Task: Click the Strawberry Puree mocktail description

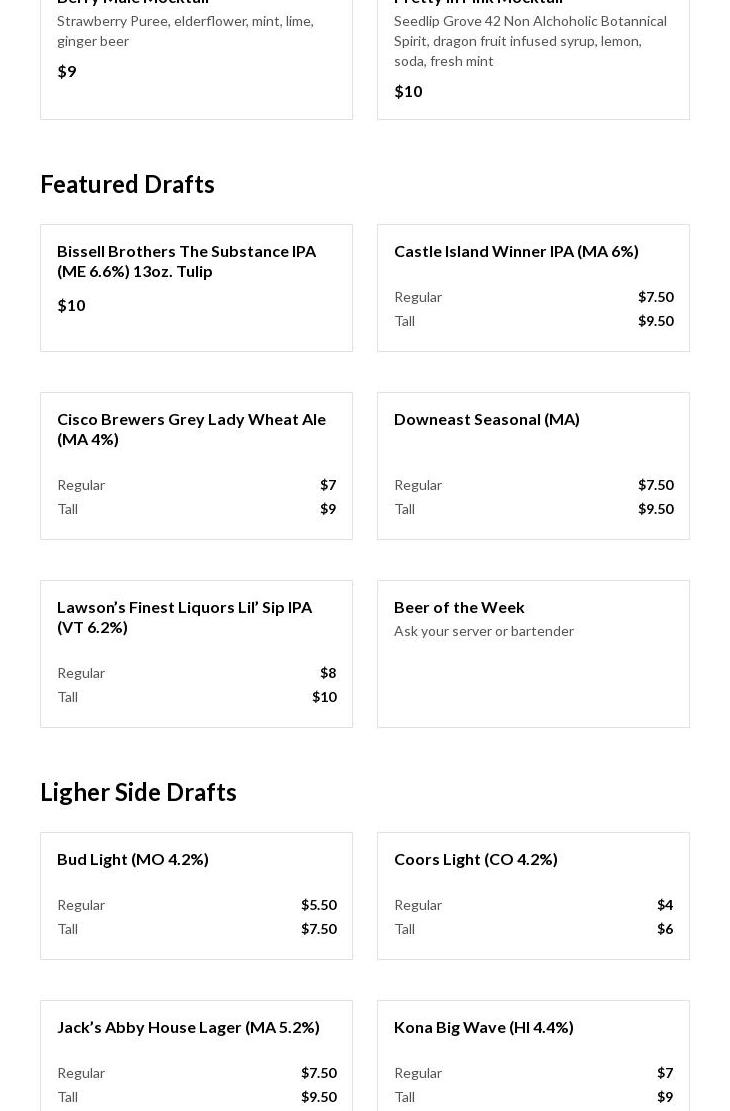Action: tap(185, 31)
